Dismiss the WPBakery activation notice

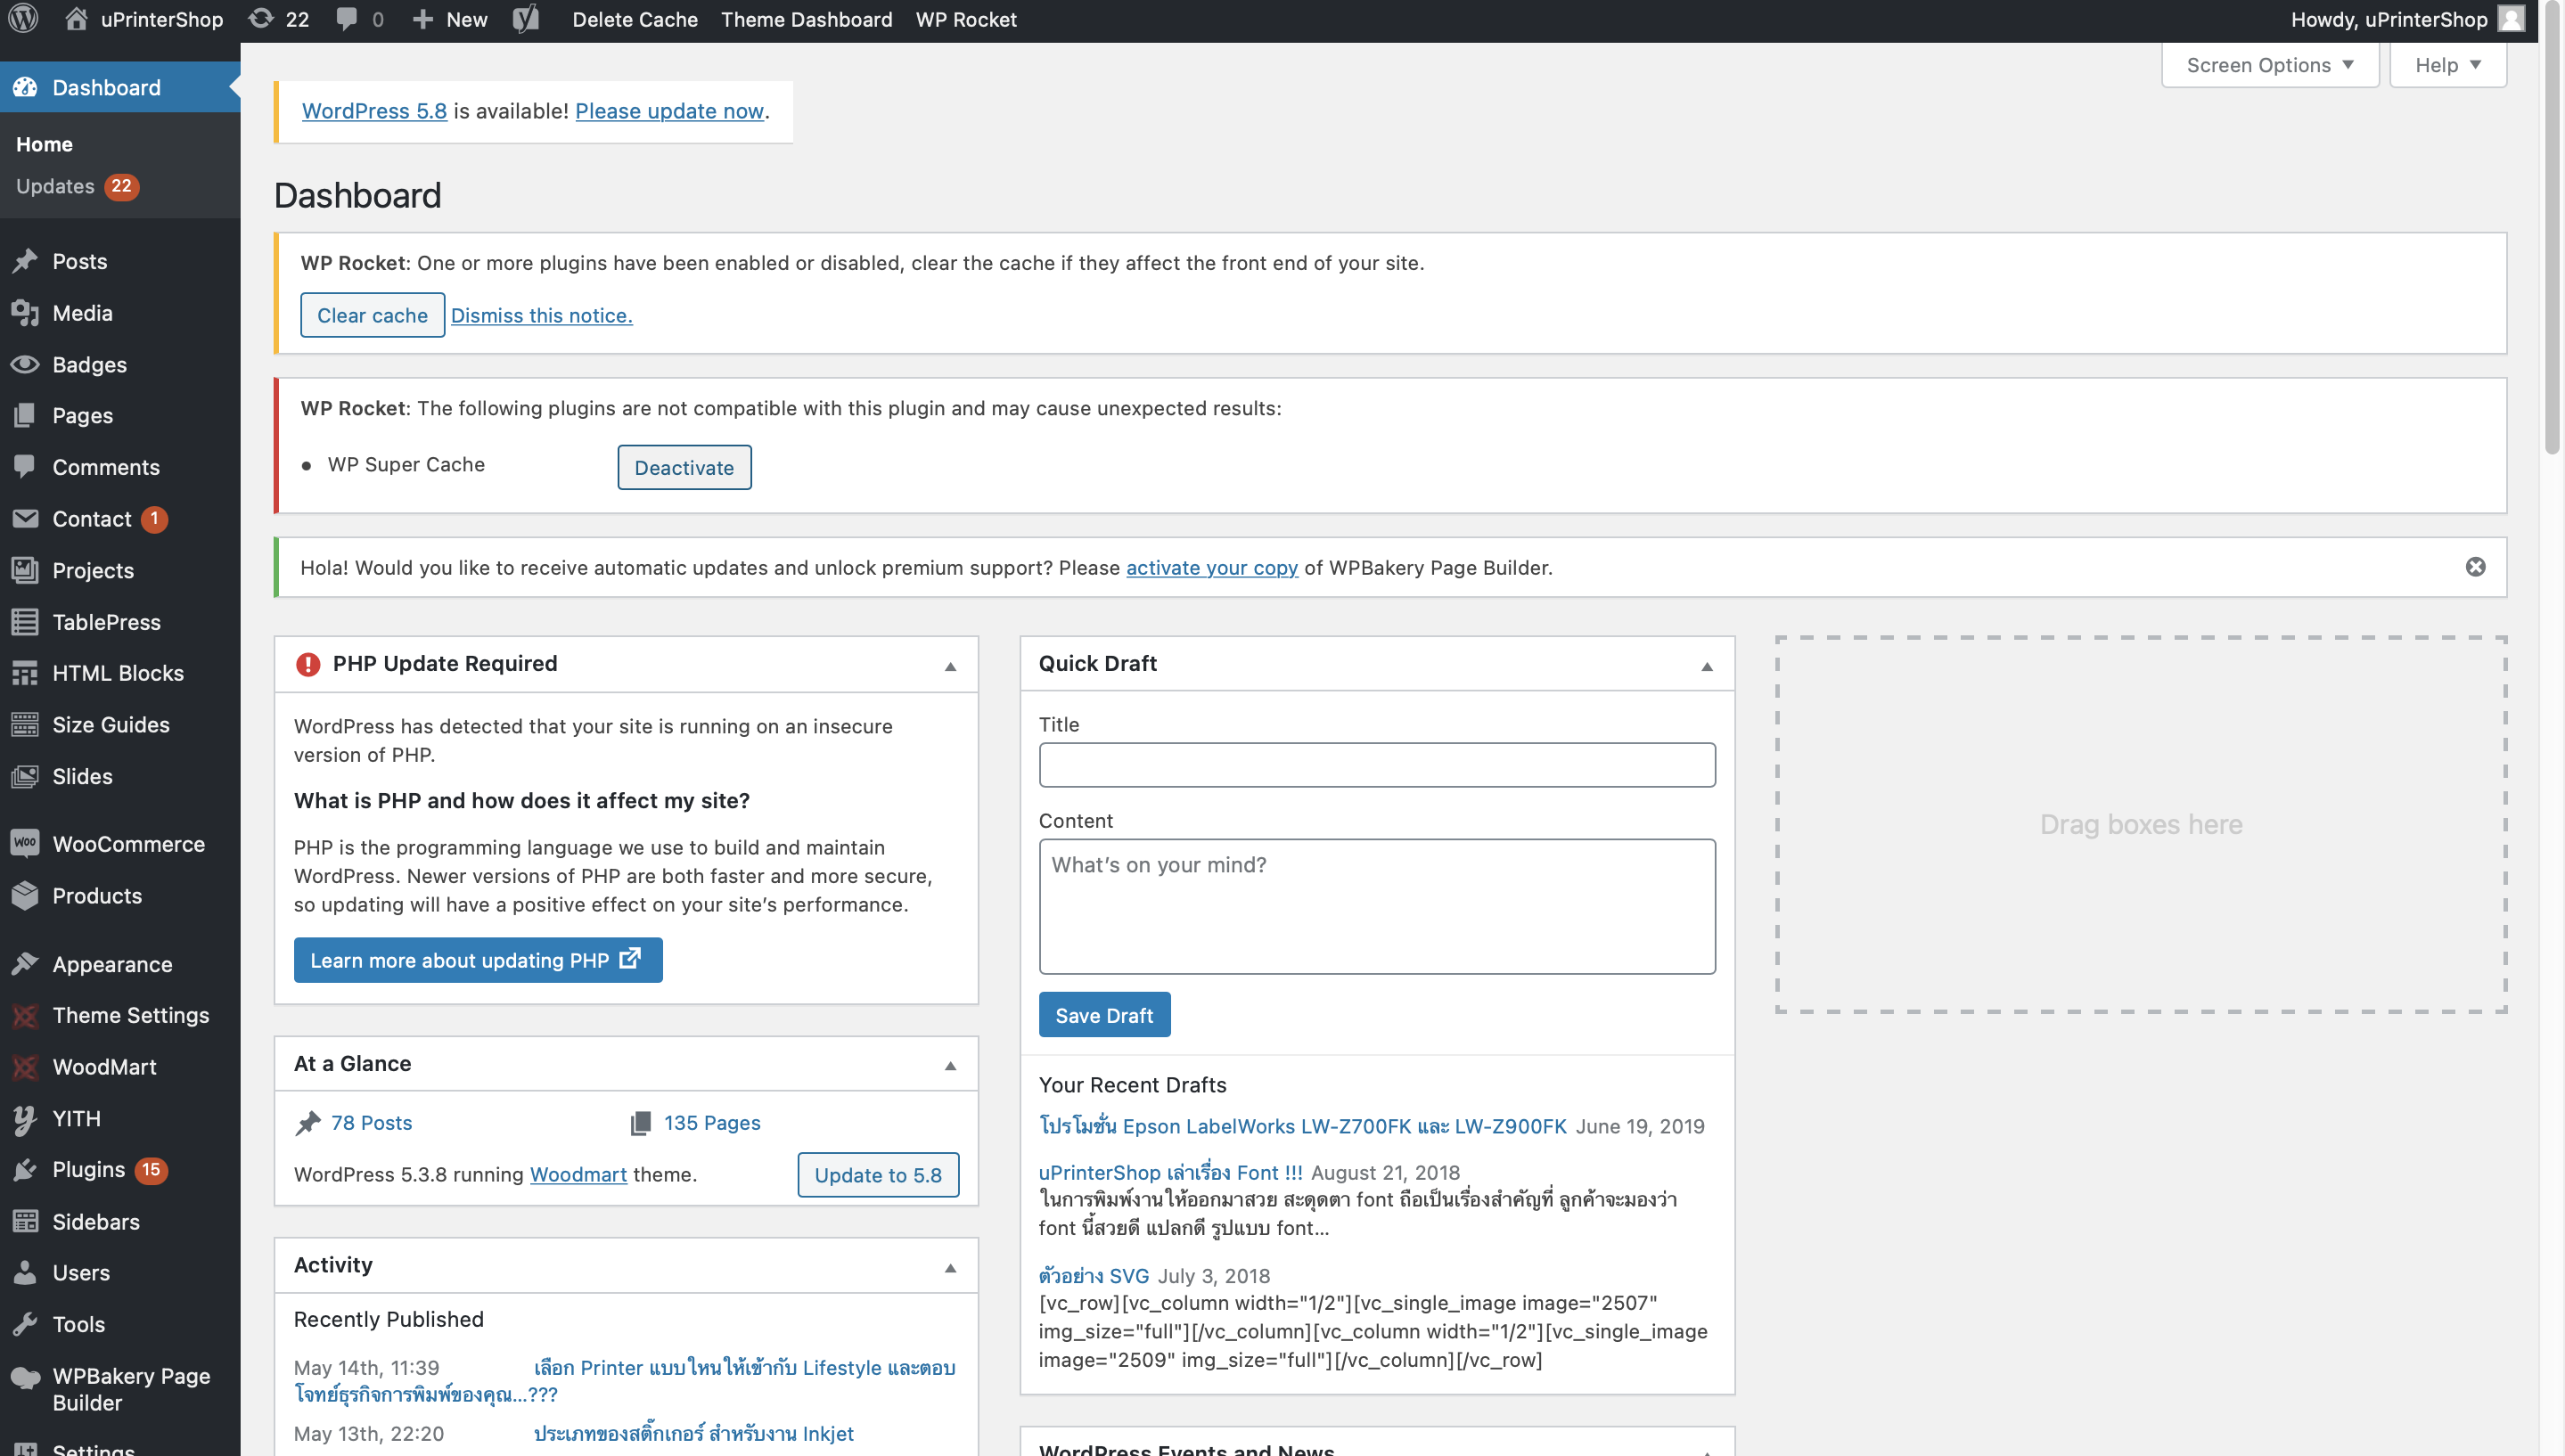[2476, 567]
